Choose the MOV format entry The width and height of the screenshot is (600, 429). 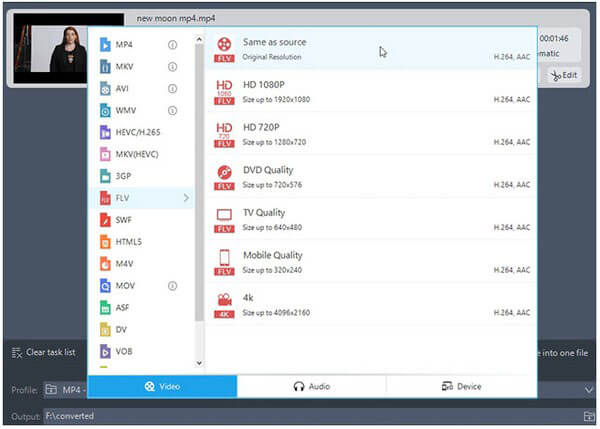tap(142, 286)
